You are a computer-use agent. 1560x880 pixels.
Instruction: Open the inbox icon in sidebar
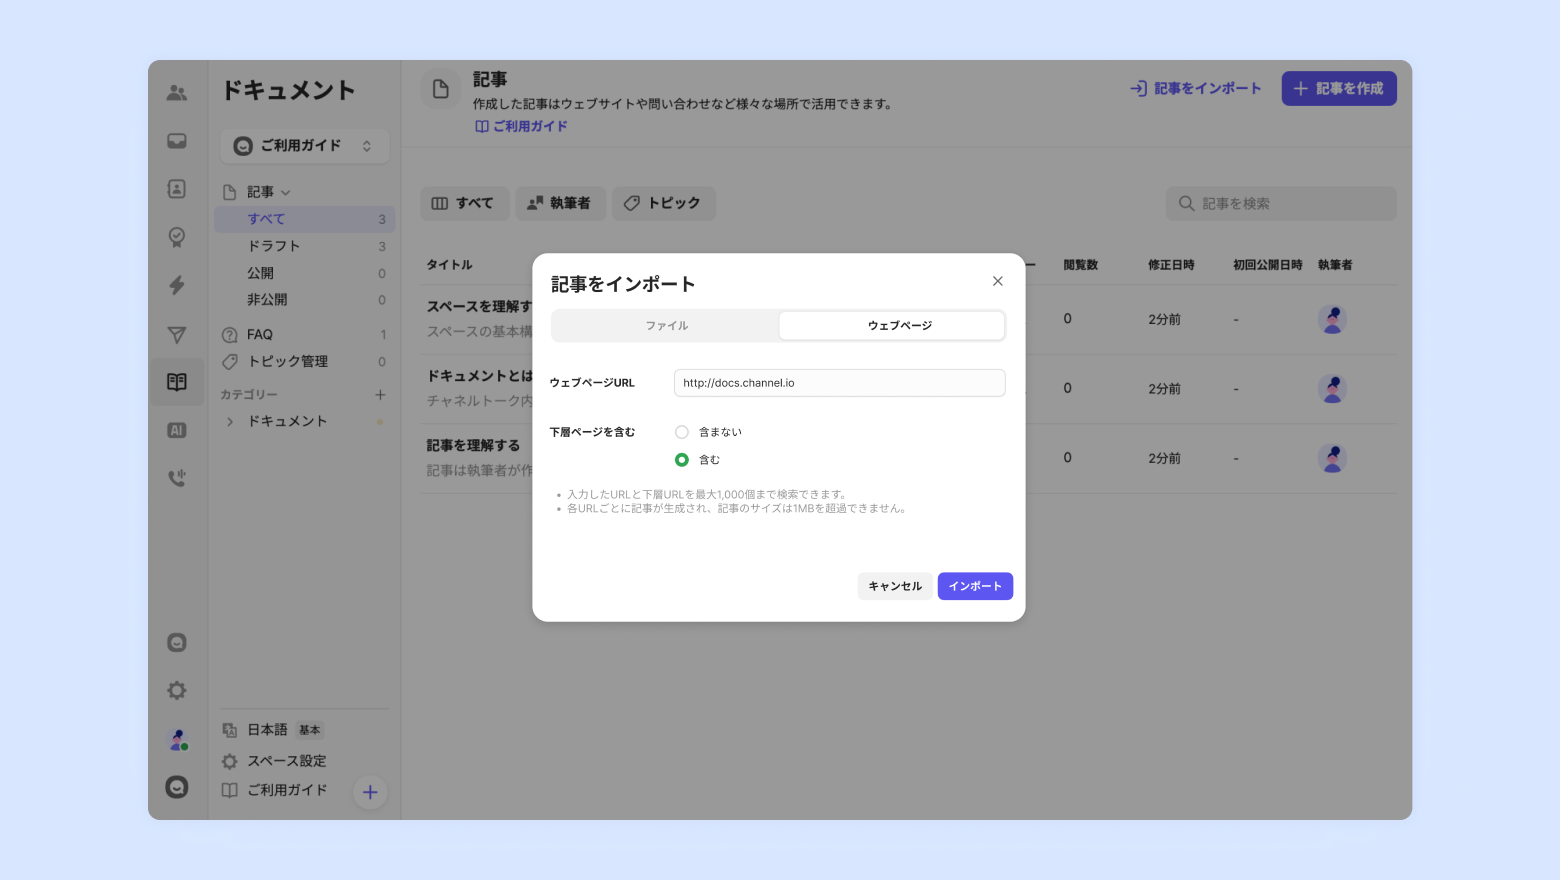[x=177, y=141]
